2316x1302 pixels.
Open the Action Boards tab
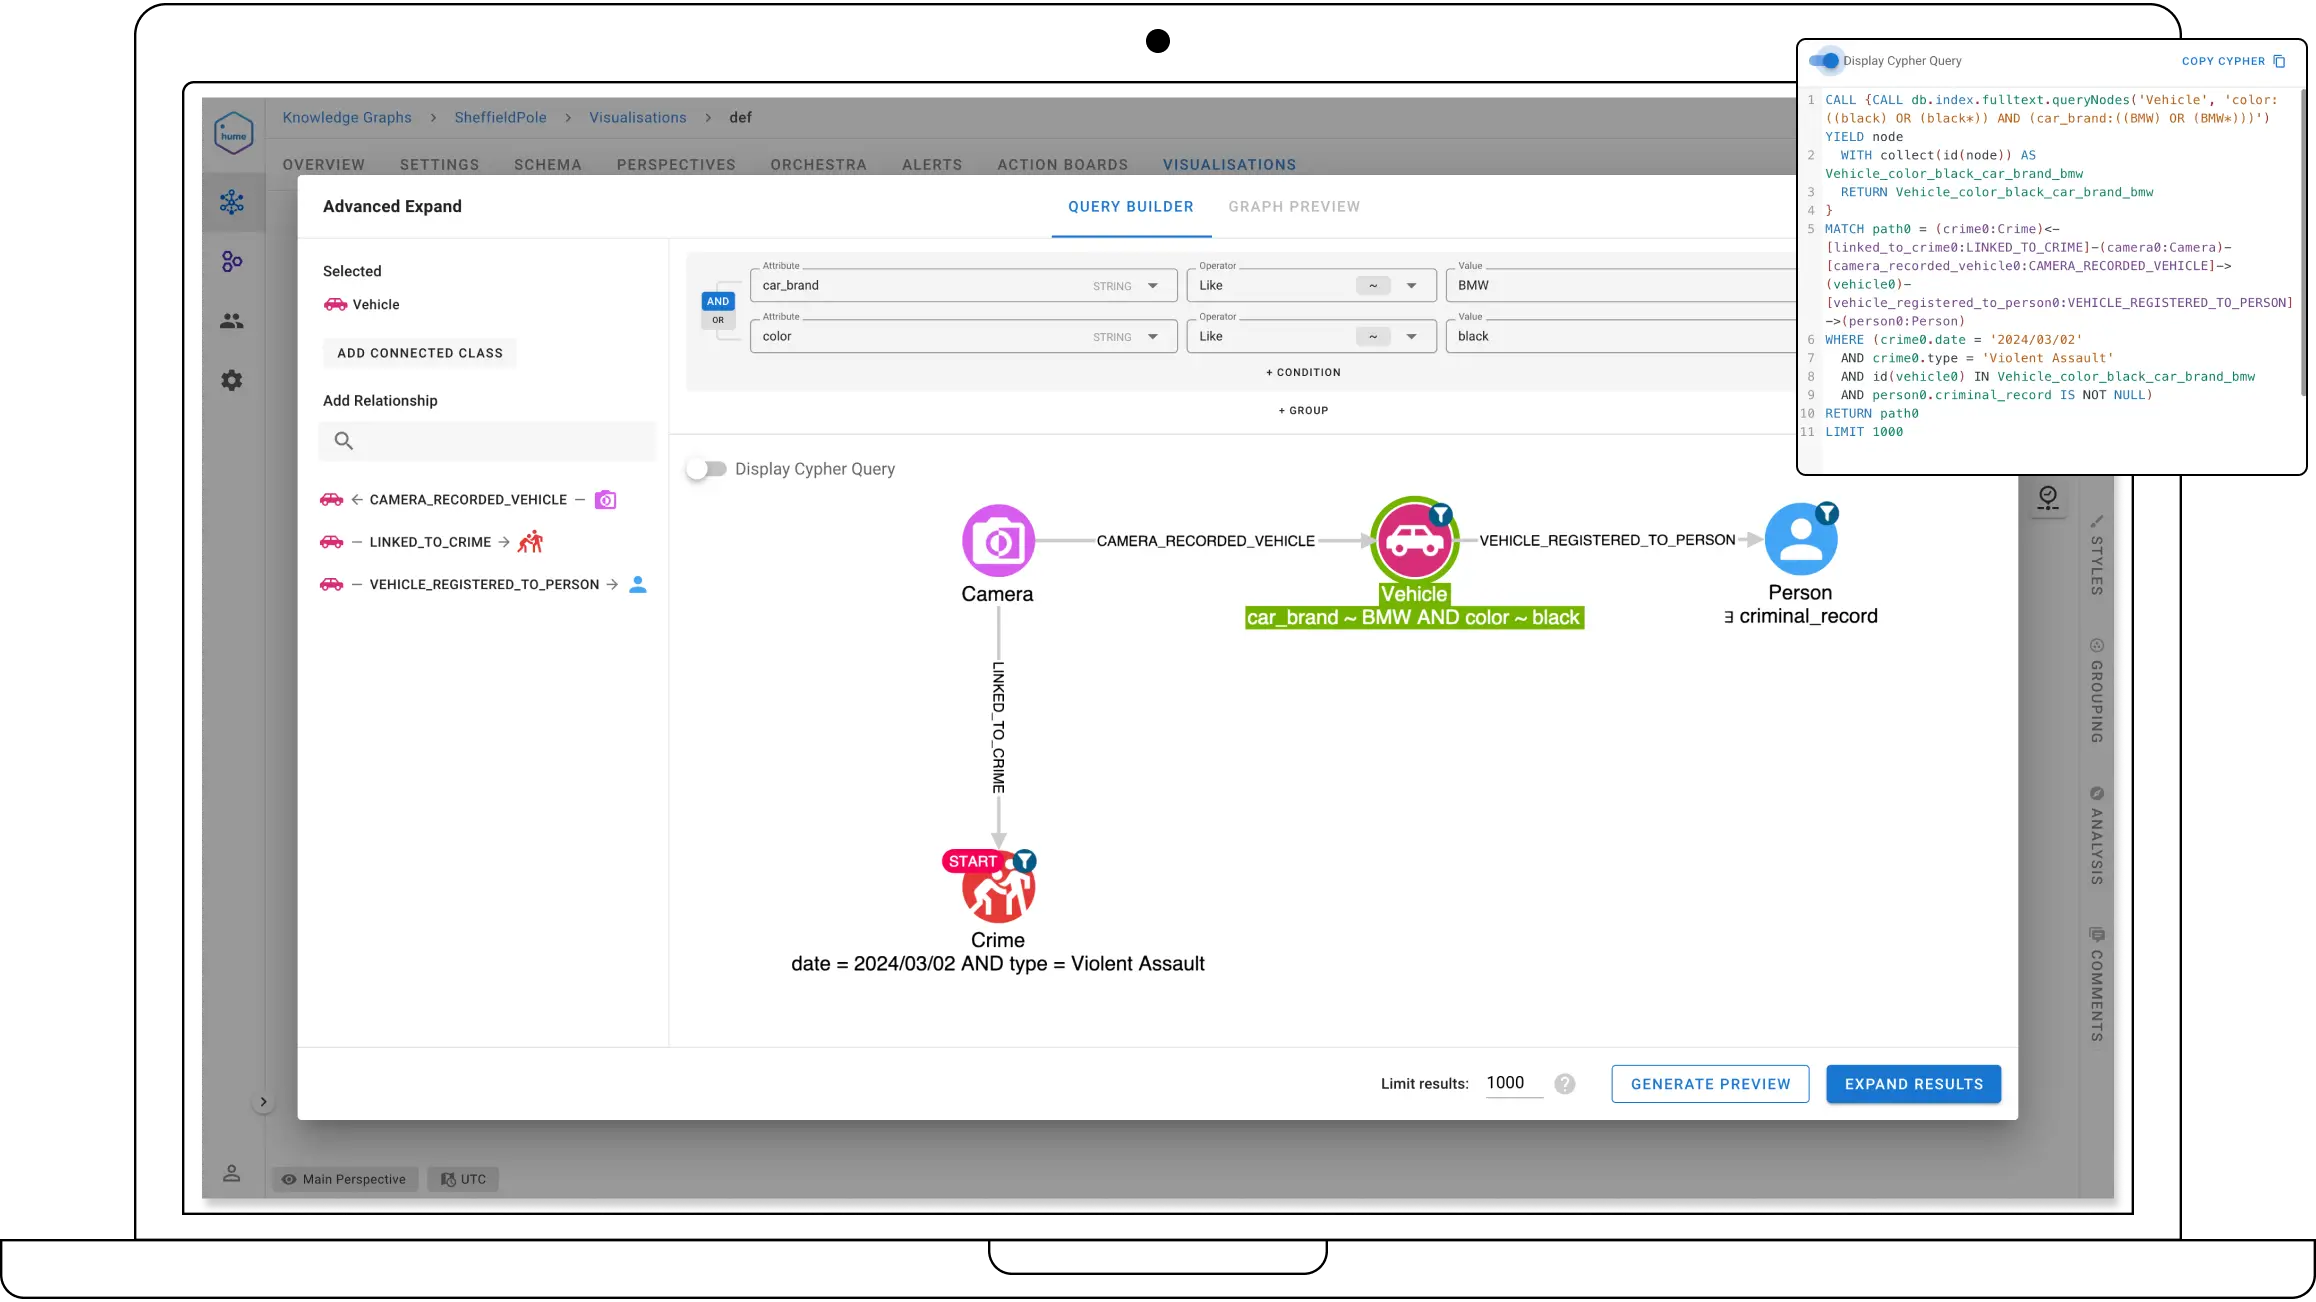click(1062, 165)
